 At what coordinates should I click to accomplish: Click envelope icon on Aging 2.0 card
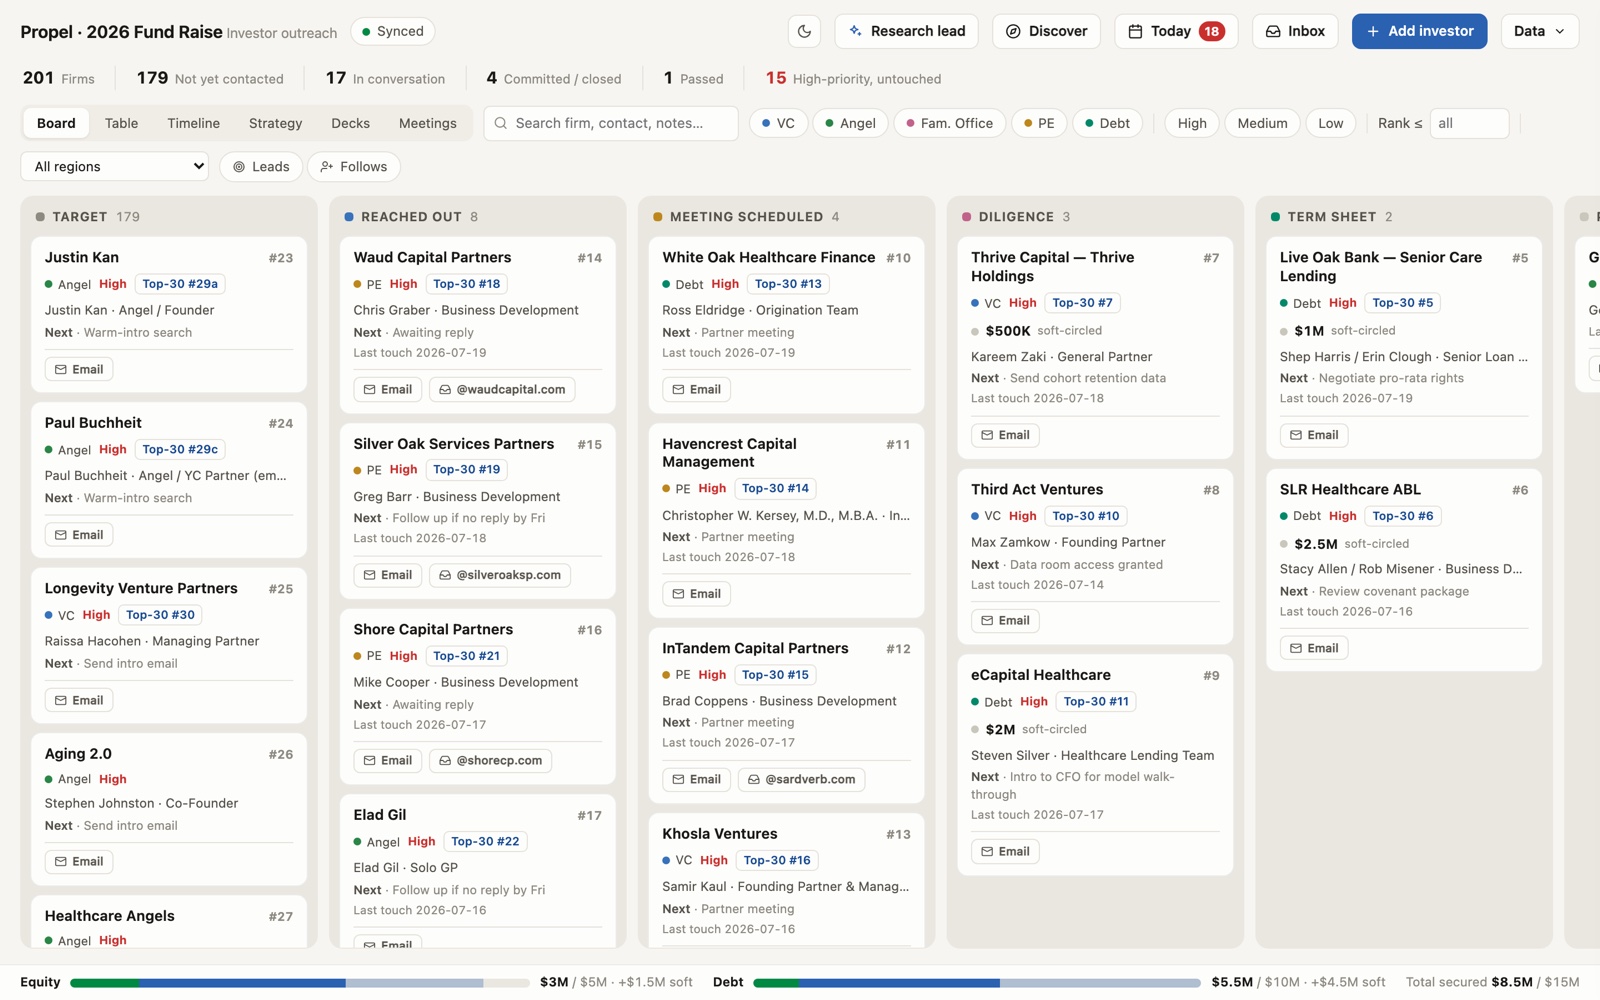pos(61,861)
